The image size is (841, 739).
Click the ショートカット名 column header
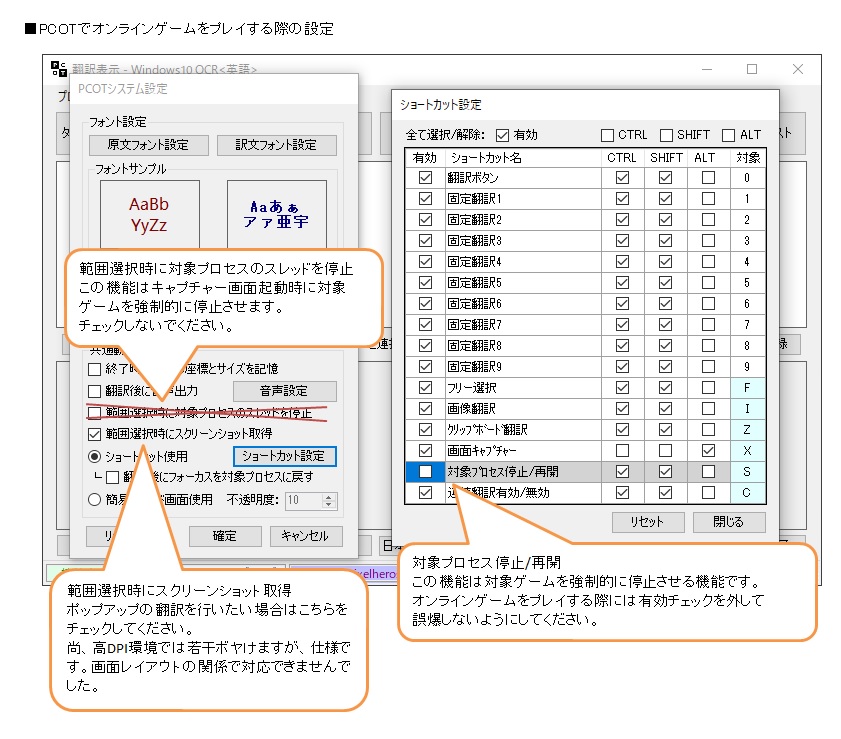click(523, 158)
